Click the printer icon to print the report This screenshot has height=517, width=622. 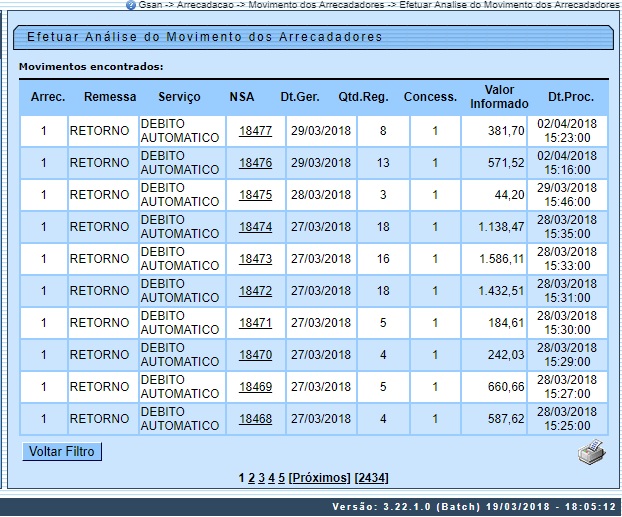(x=592, y=452)
